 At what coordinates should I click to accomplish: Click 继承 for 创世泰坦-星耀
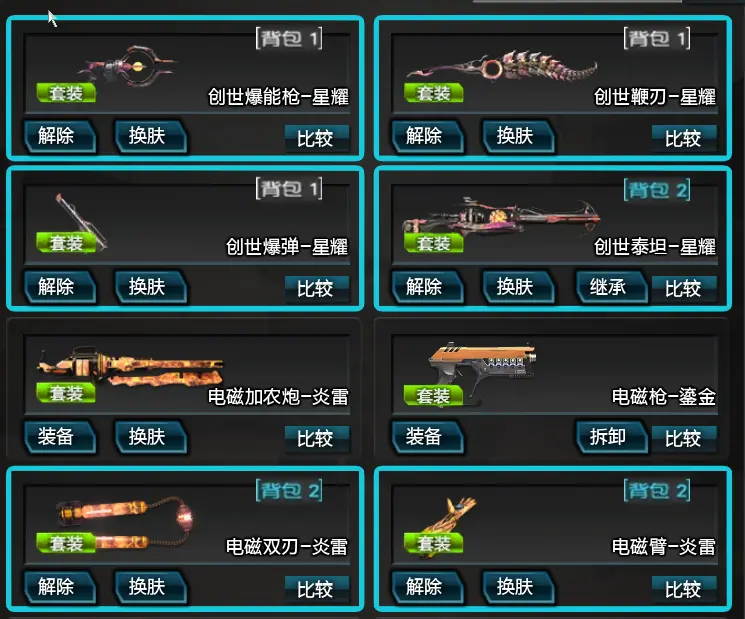click(x=611, y=287)
